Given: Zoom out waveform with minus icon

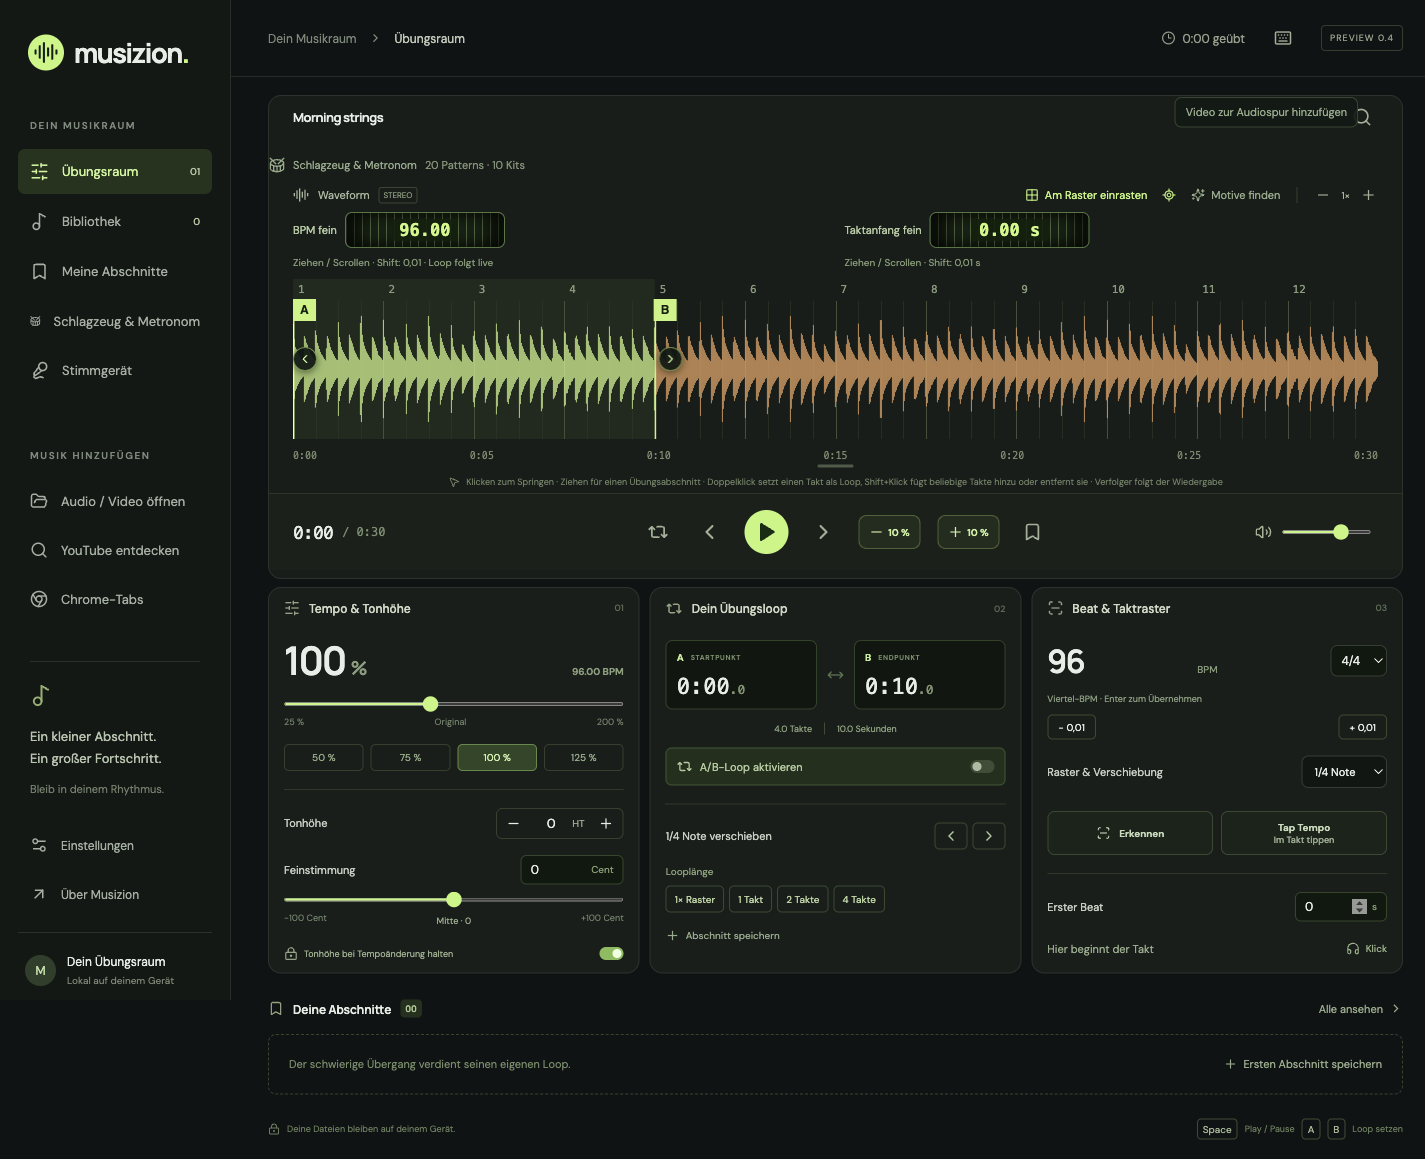Looking at the screenshot, I should [1323, 195].
